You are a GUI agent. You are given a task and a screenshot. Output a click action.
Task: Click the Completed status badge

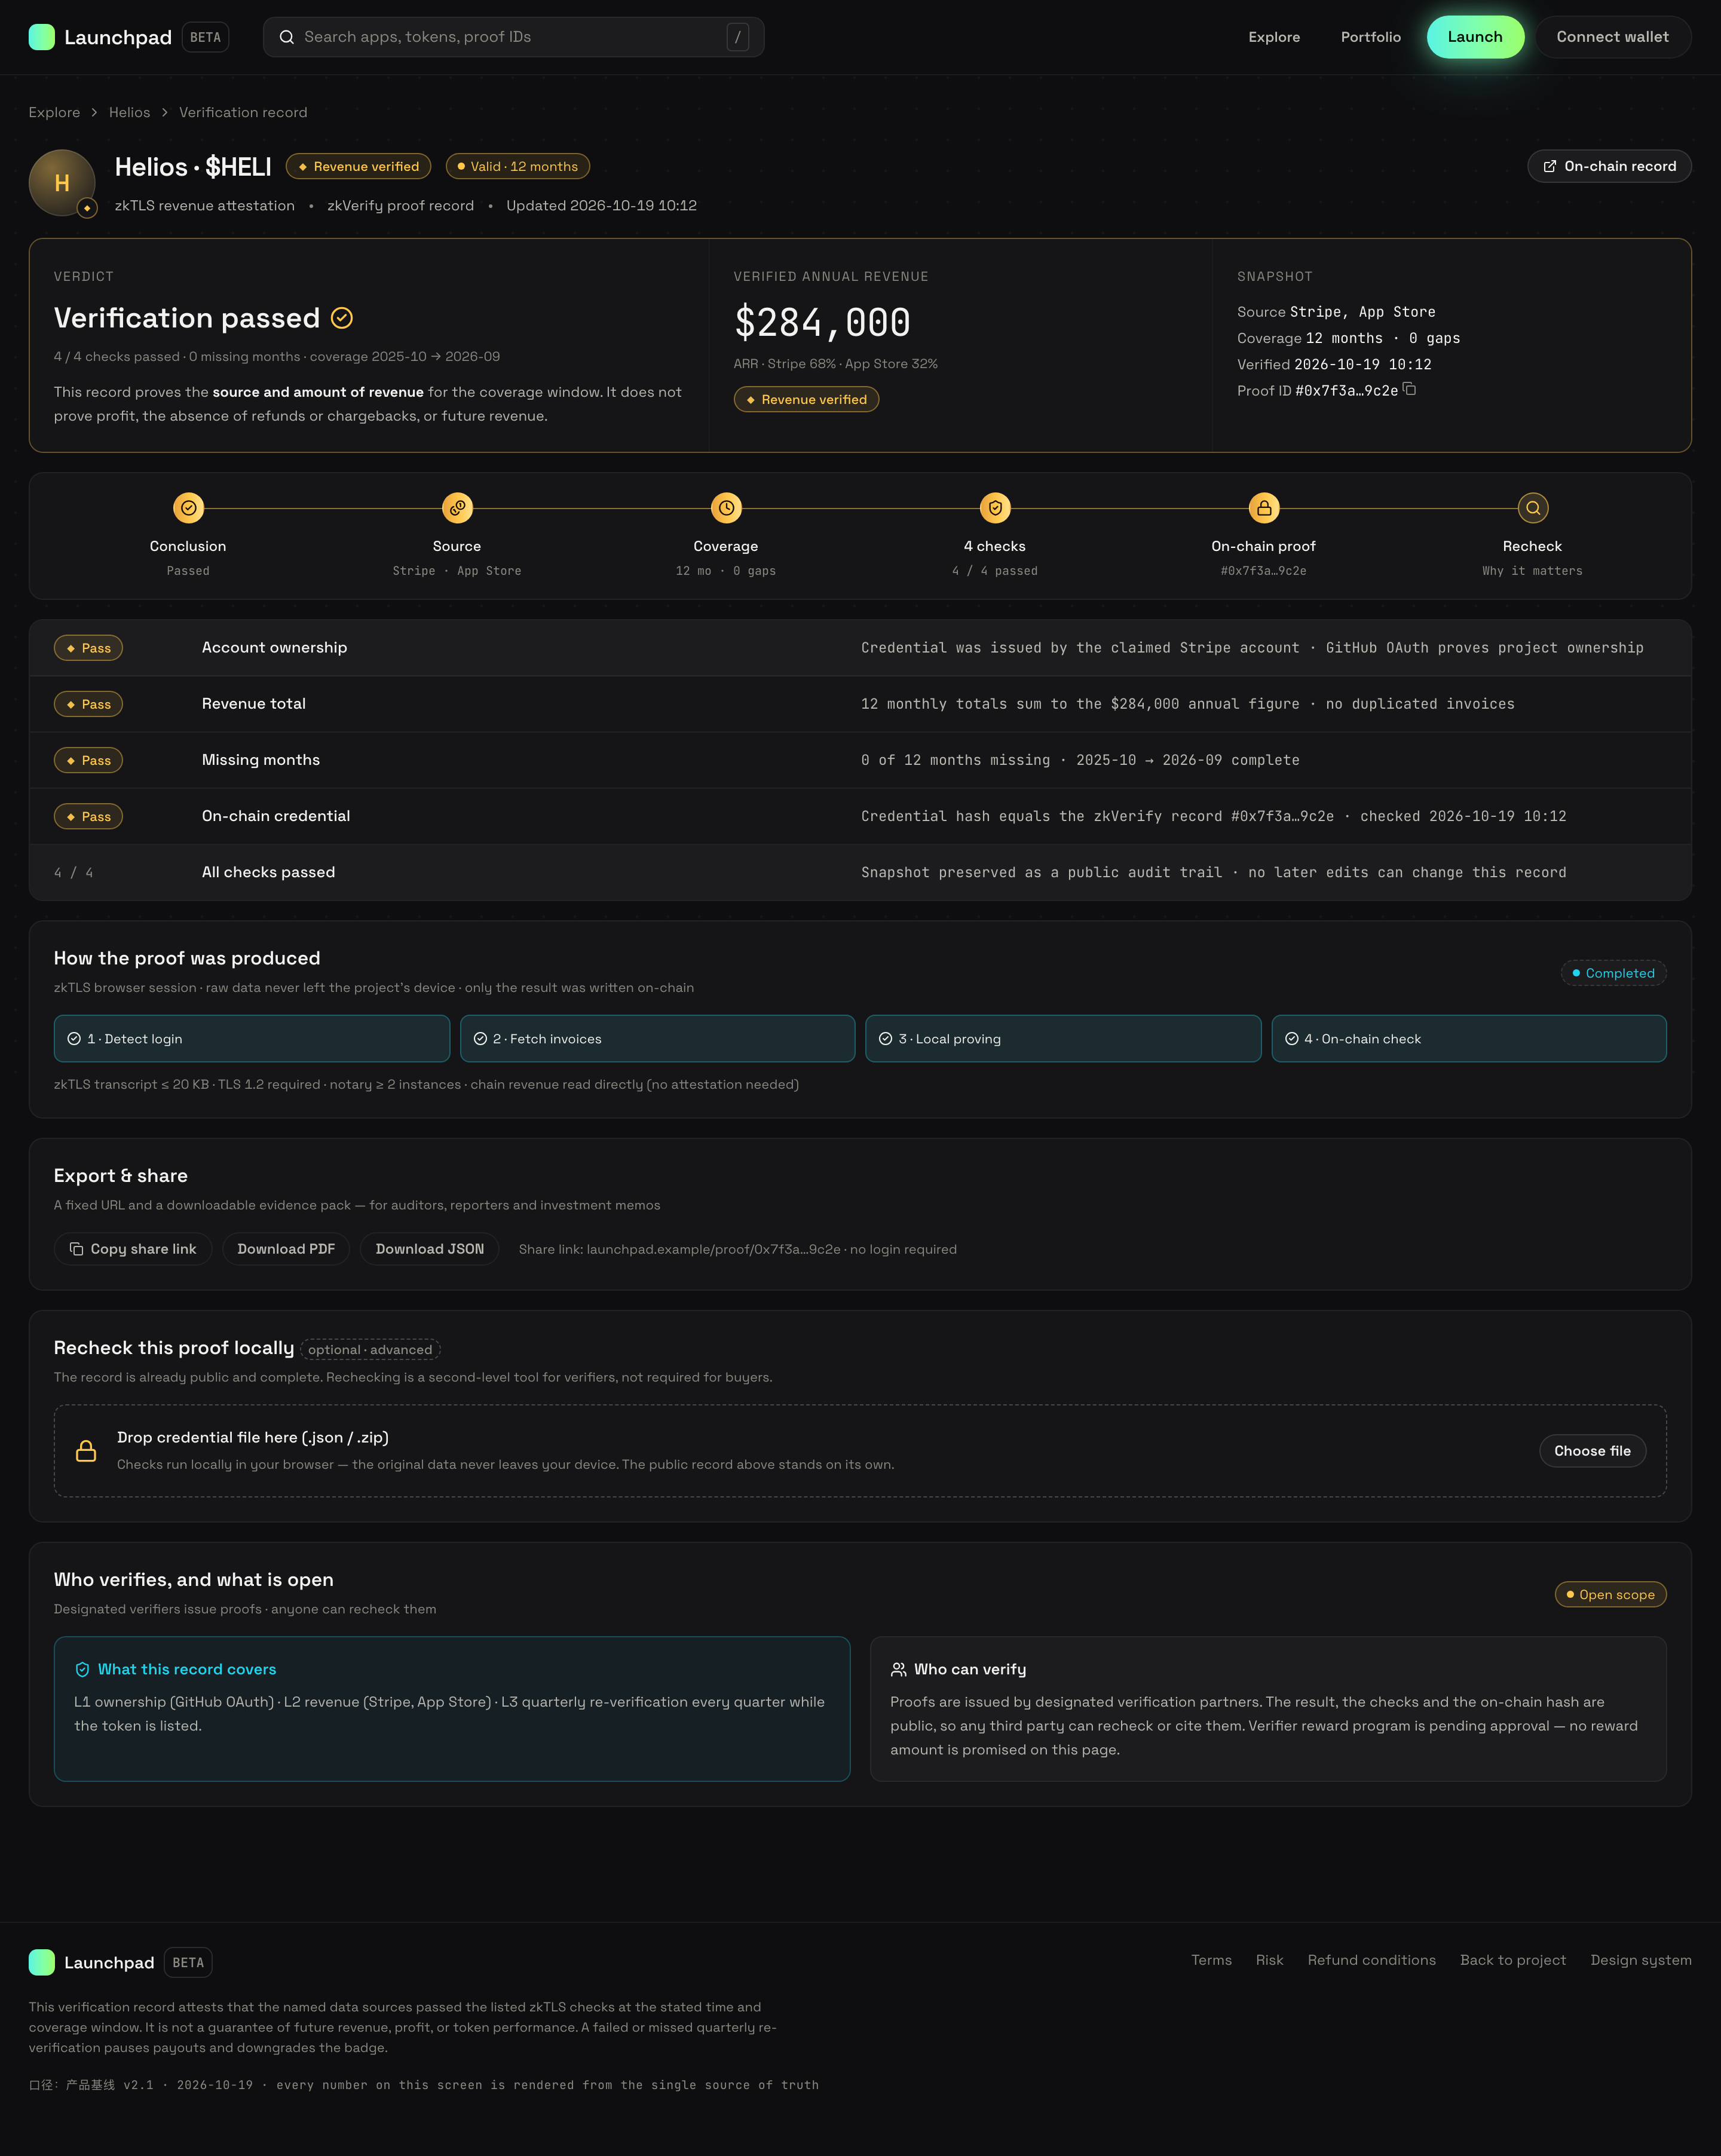[1613, 973]
